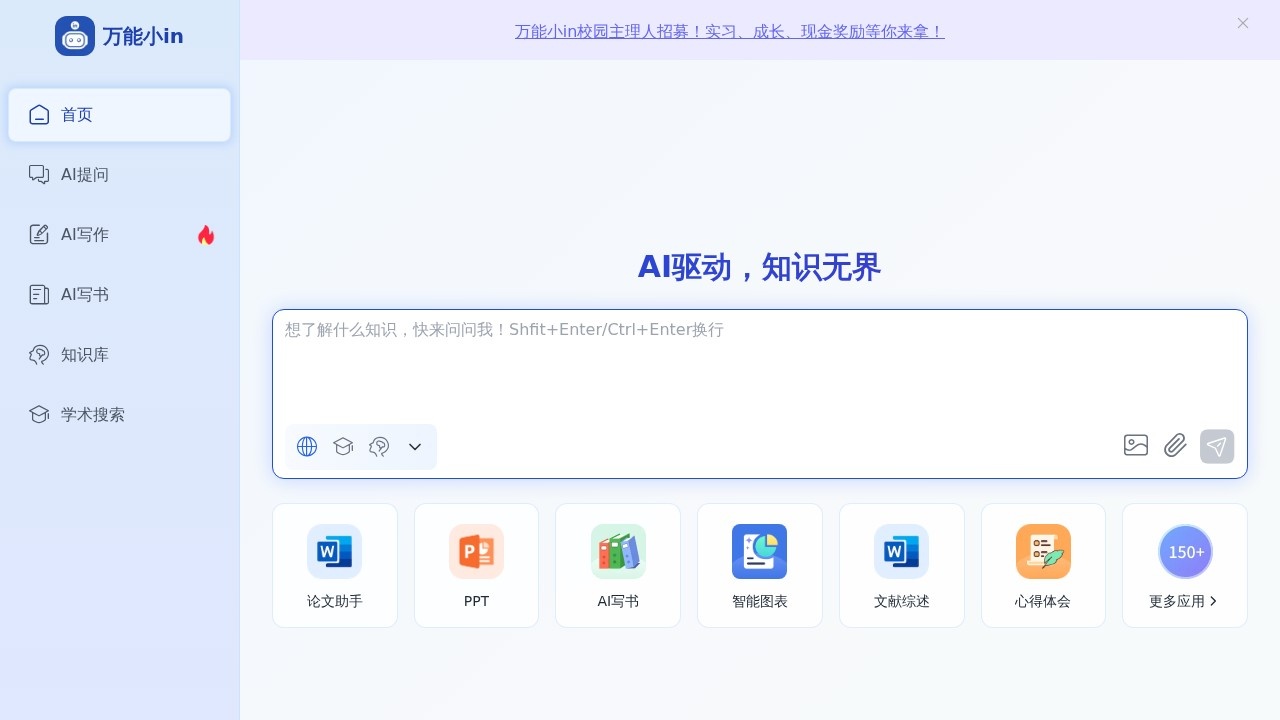Open the PPT generator icon
This screenshot has width=1280, height=720.
point(476,551)
